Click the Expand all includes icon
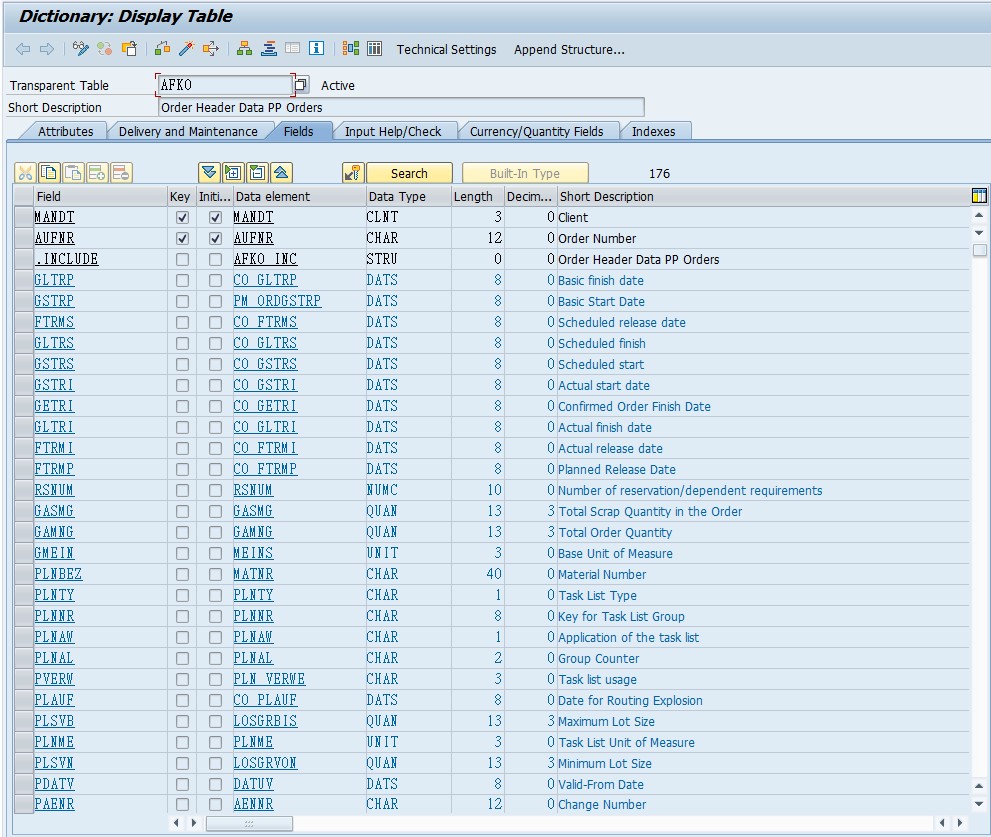Screen dimensions: 991x837 233,173
